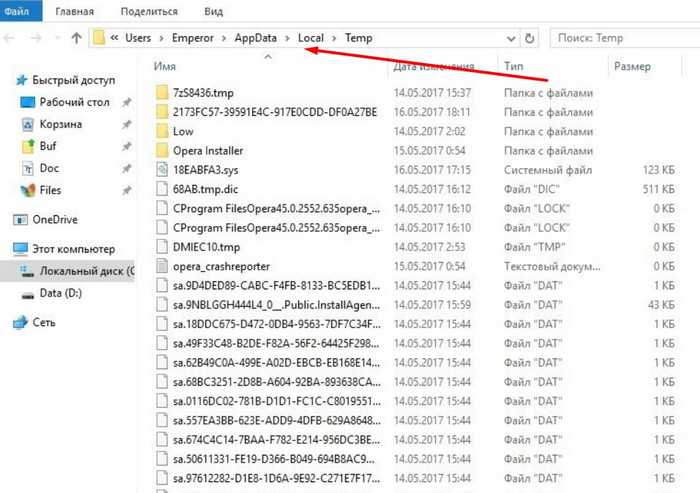Select the Low folder
Screen dimensions: 700x493
[x=183, y=131]
